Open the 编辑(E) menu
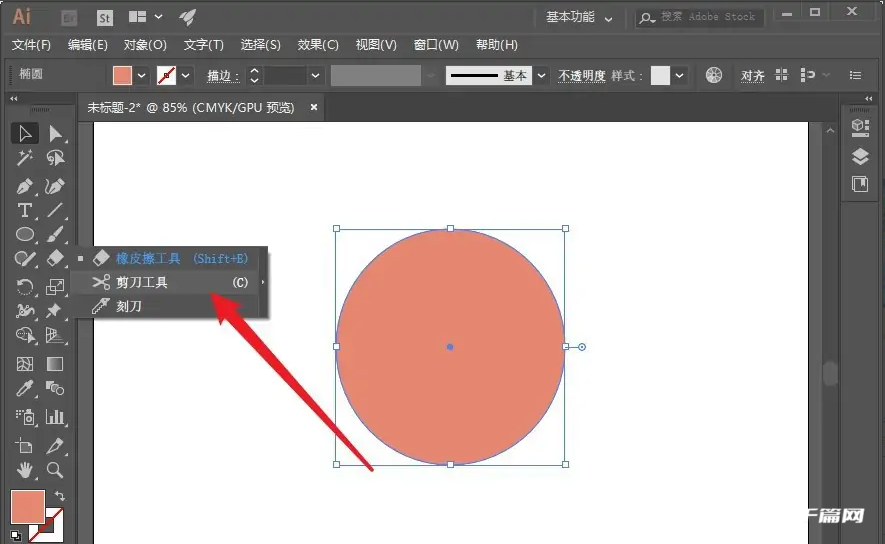The image size is (885, 544). tap(87, 45)
